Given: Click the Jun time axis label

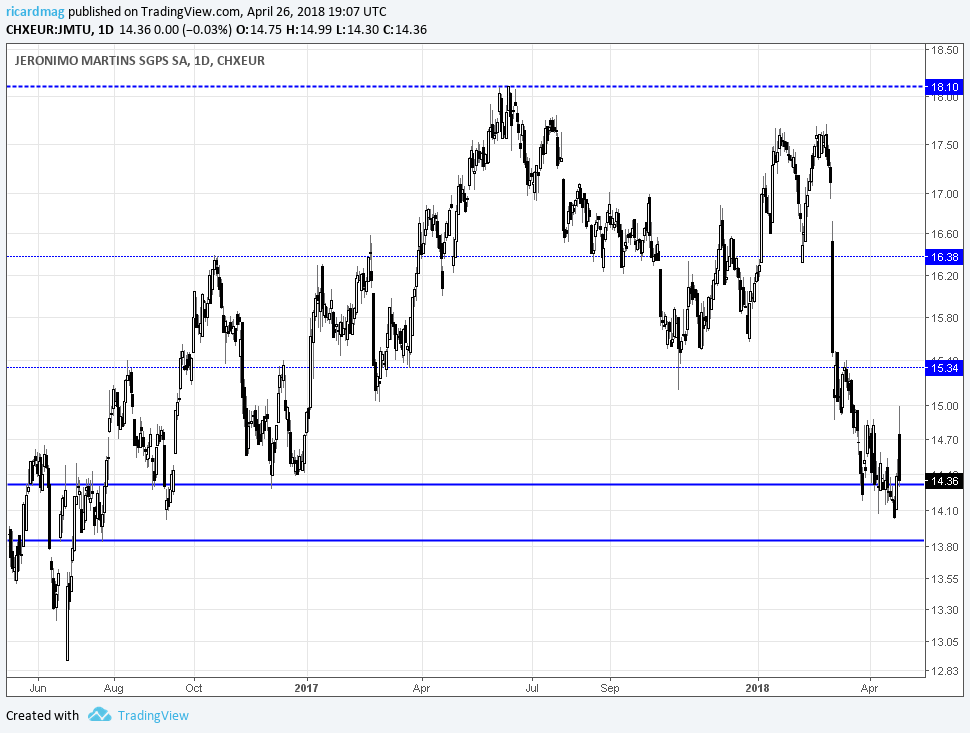Looking at the screenshot, I should 38,688.
